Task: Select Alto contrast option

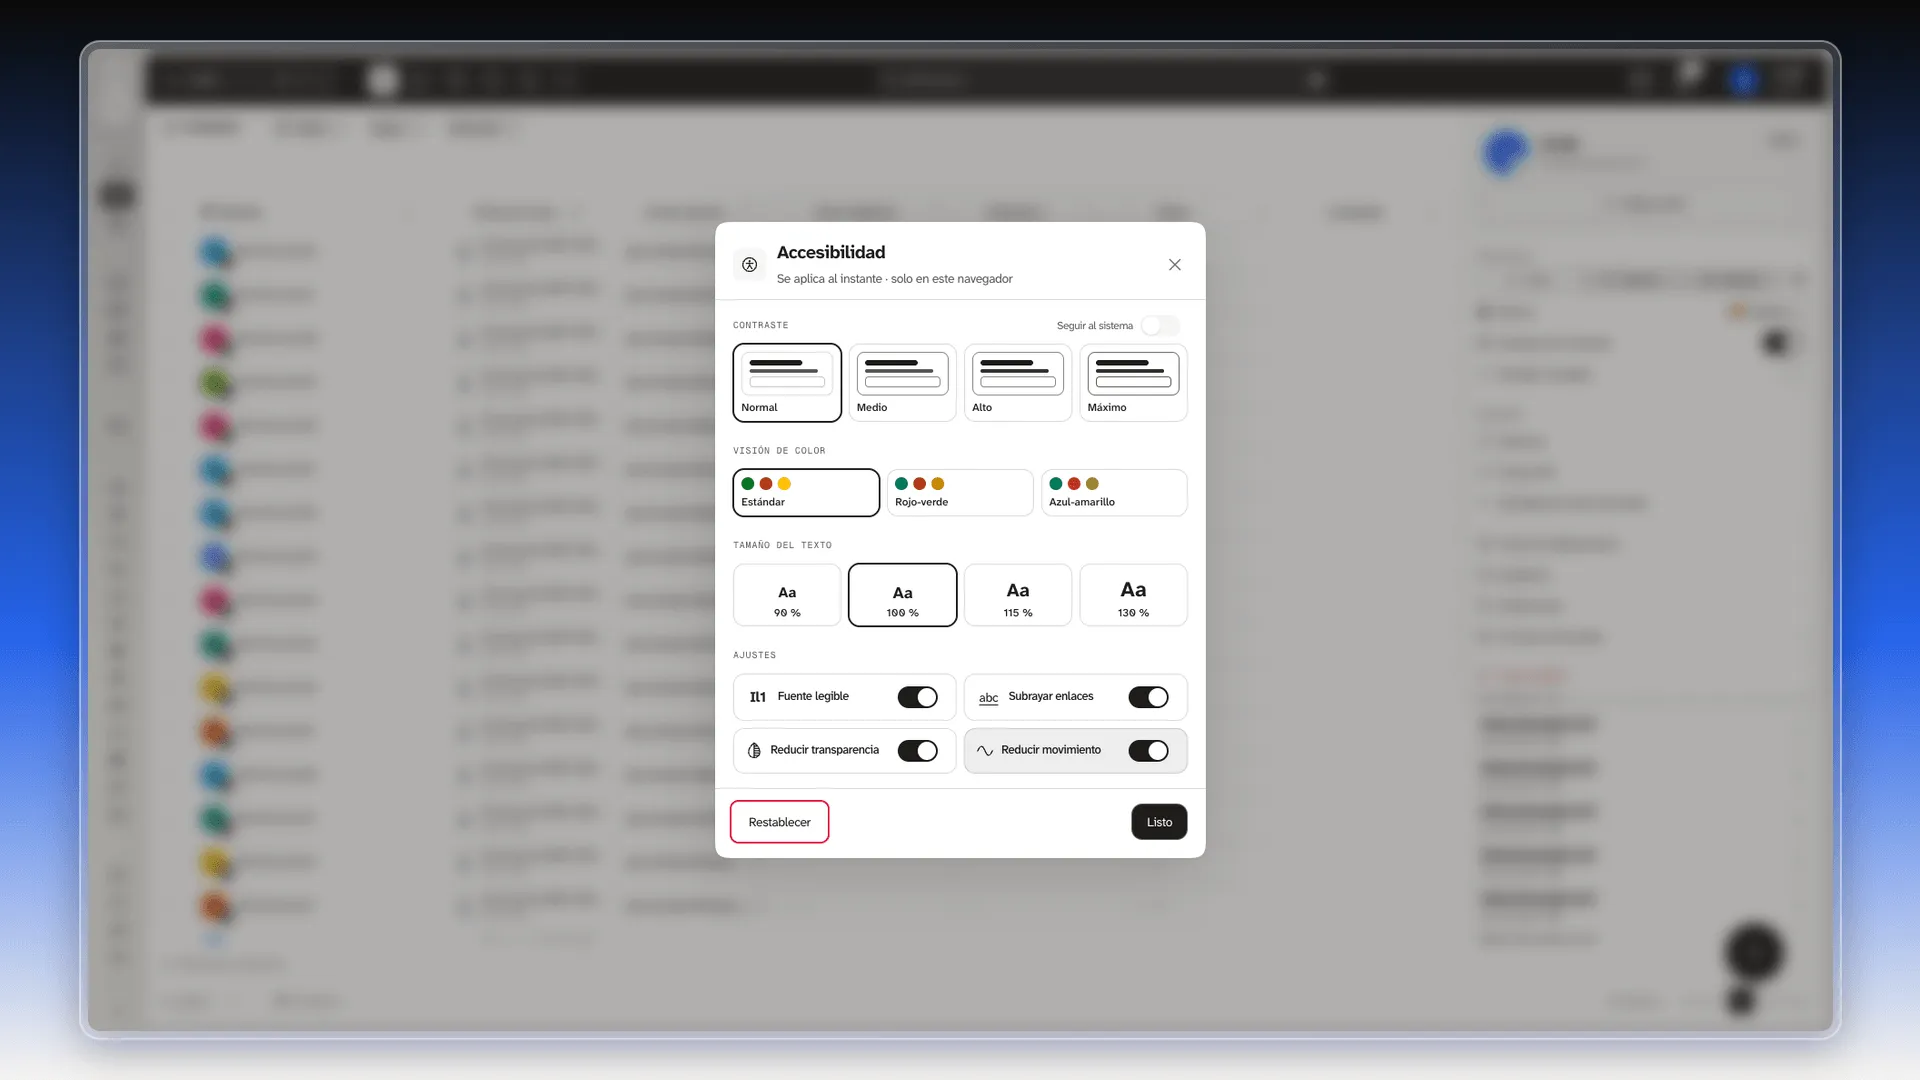Action: pyautogui.click(x=1017, y=383)
